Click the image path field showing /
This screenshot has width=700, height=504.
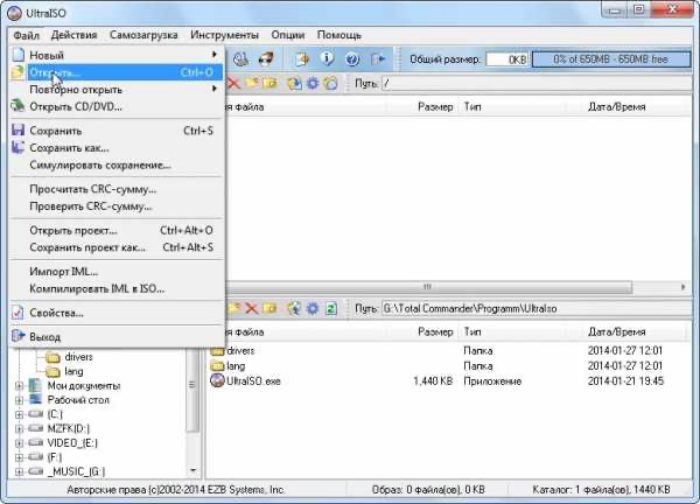536,83
